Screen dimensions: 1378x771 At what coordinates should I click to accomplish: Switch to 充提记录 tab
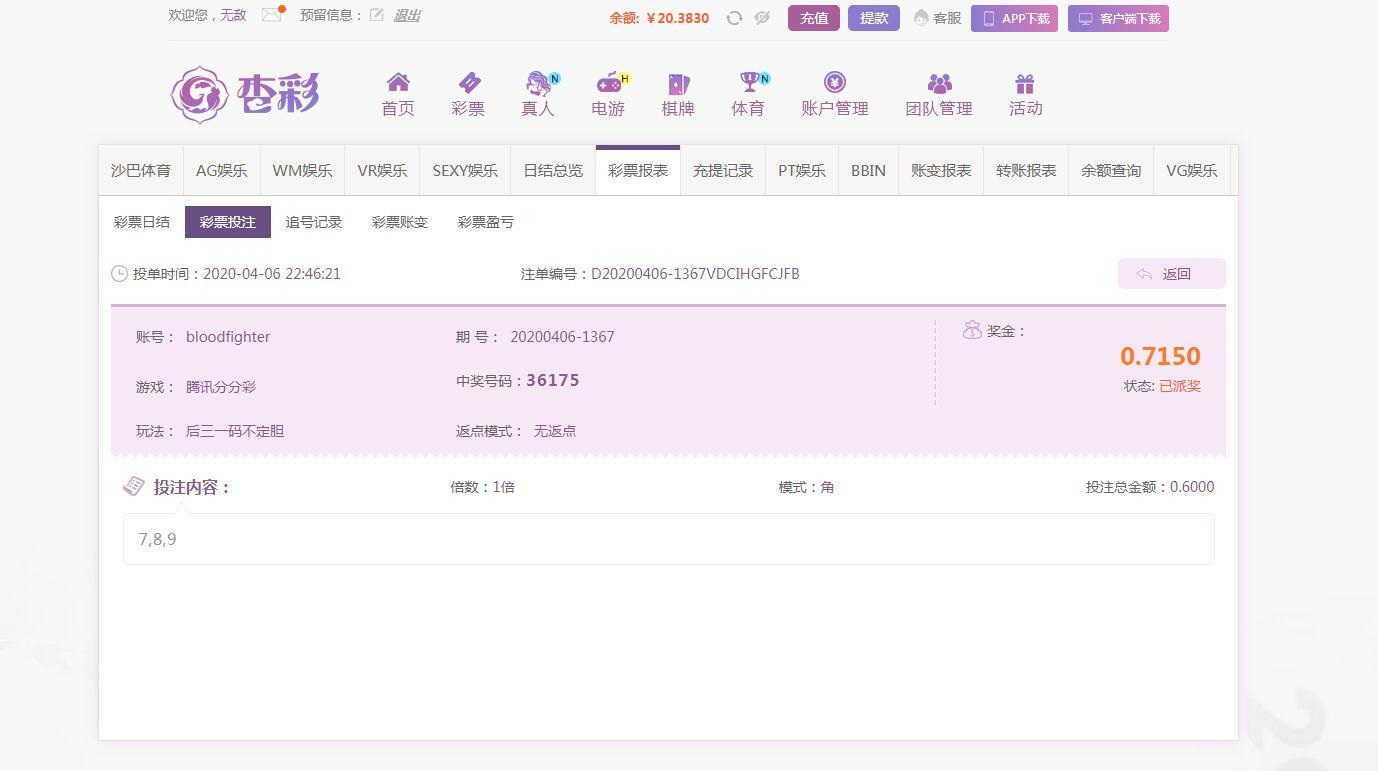coord(723,171)
